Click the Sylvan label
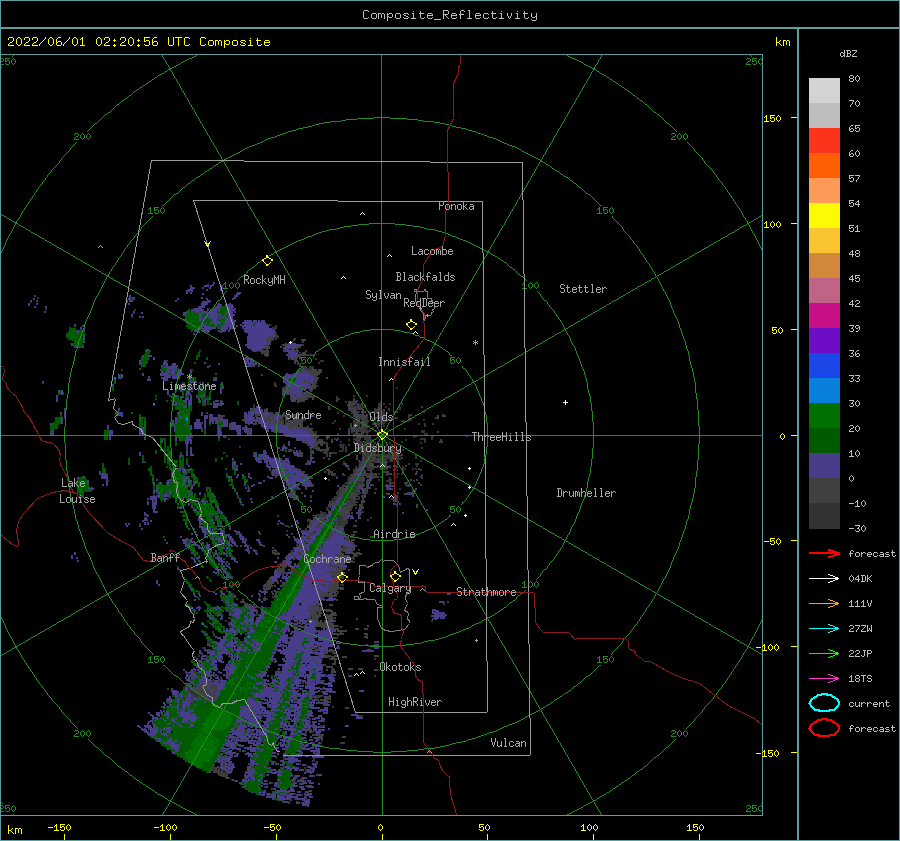 [383, 295]
